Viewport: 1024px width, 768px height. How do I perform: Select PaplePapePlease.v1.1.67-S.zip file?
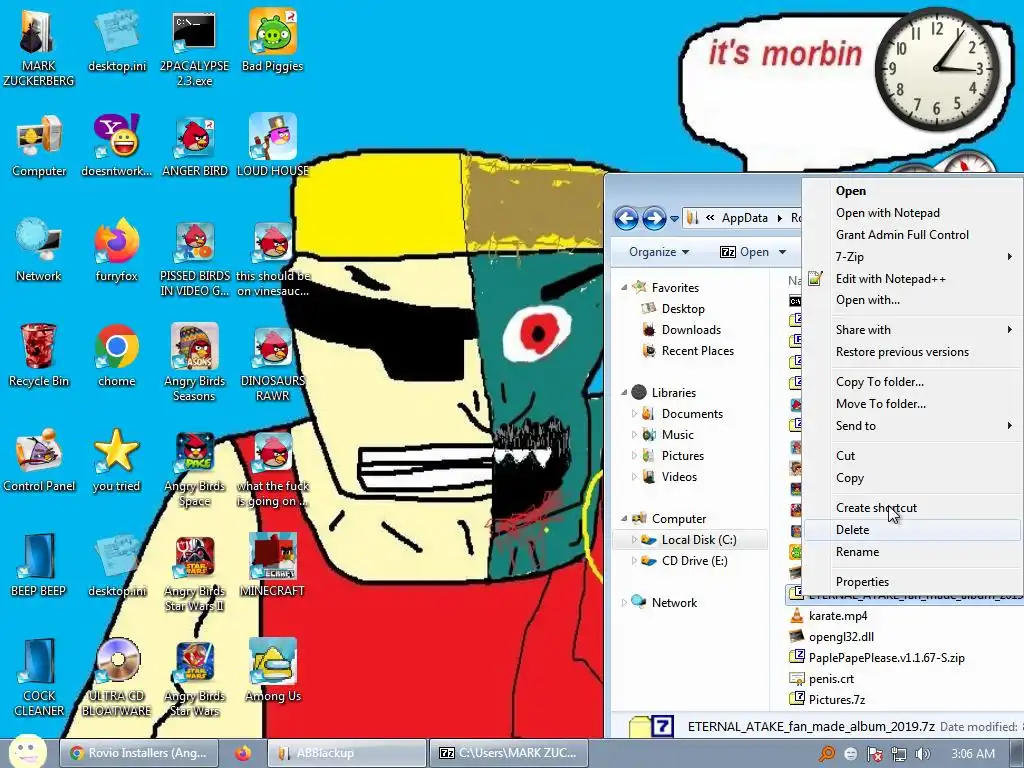886,658
